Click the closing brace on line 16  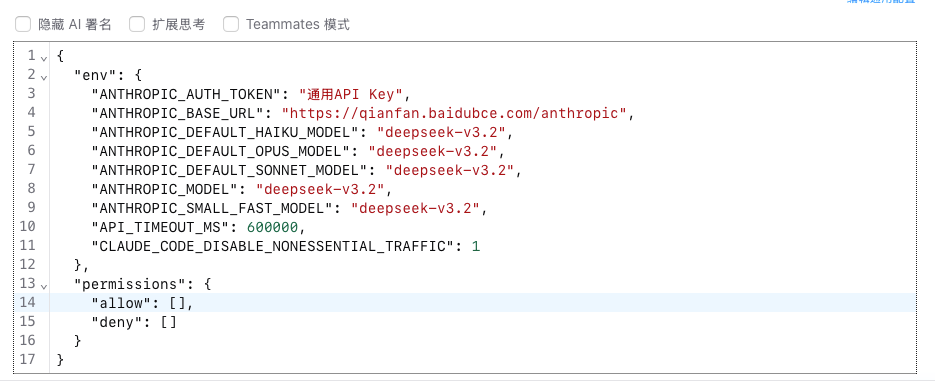[78, 341]
